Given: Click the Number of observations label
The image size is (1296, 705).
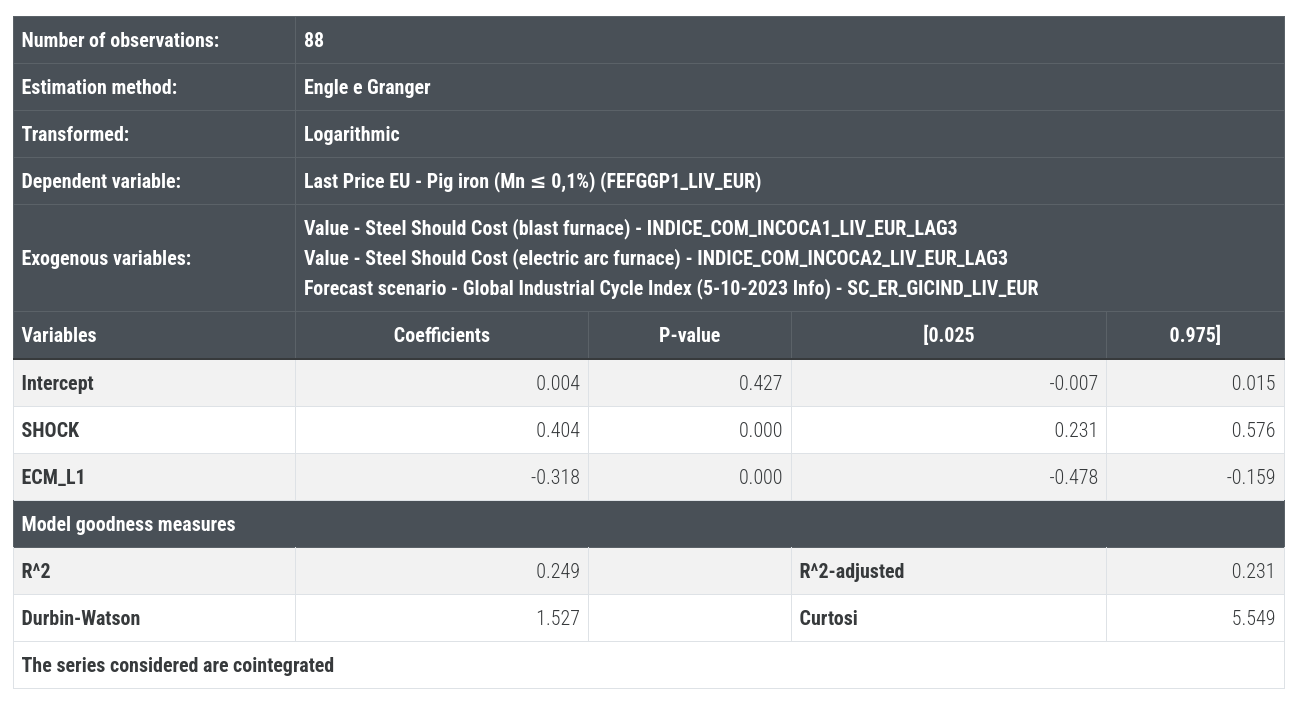Looking at the screenshot, I should click(x=120, y=40).
